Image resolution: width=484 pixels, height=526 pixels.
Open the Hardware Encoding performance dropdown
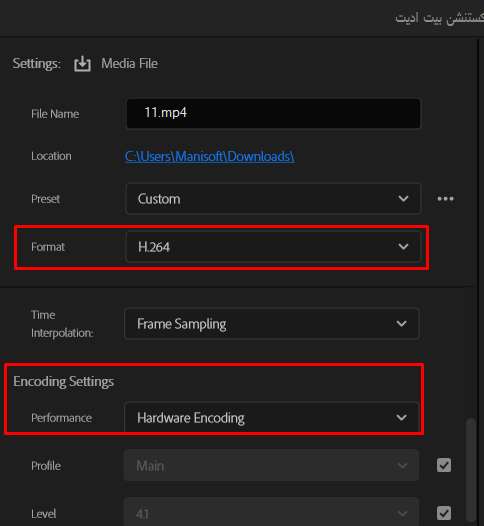pyautogui.click(x=271, y=417)
